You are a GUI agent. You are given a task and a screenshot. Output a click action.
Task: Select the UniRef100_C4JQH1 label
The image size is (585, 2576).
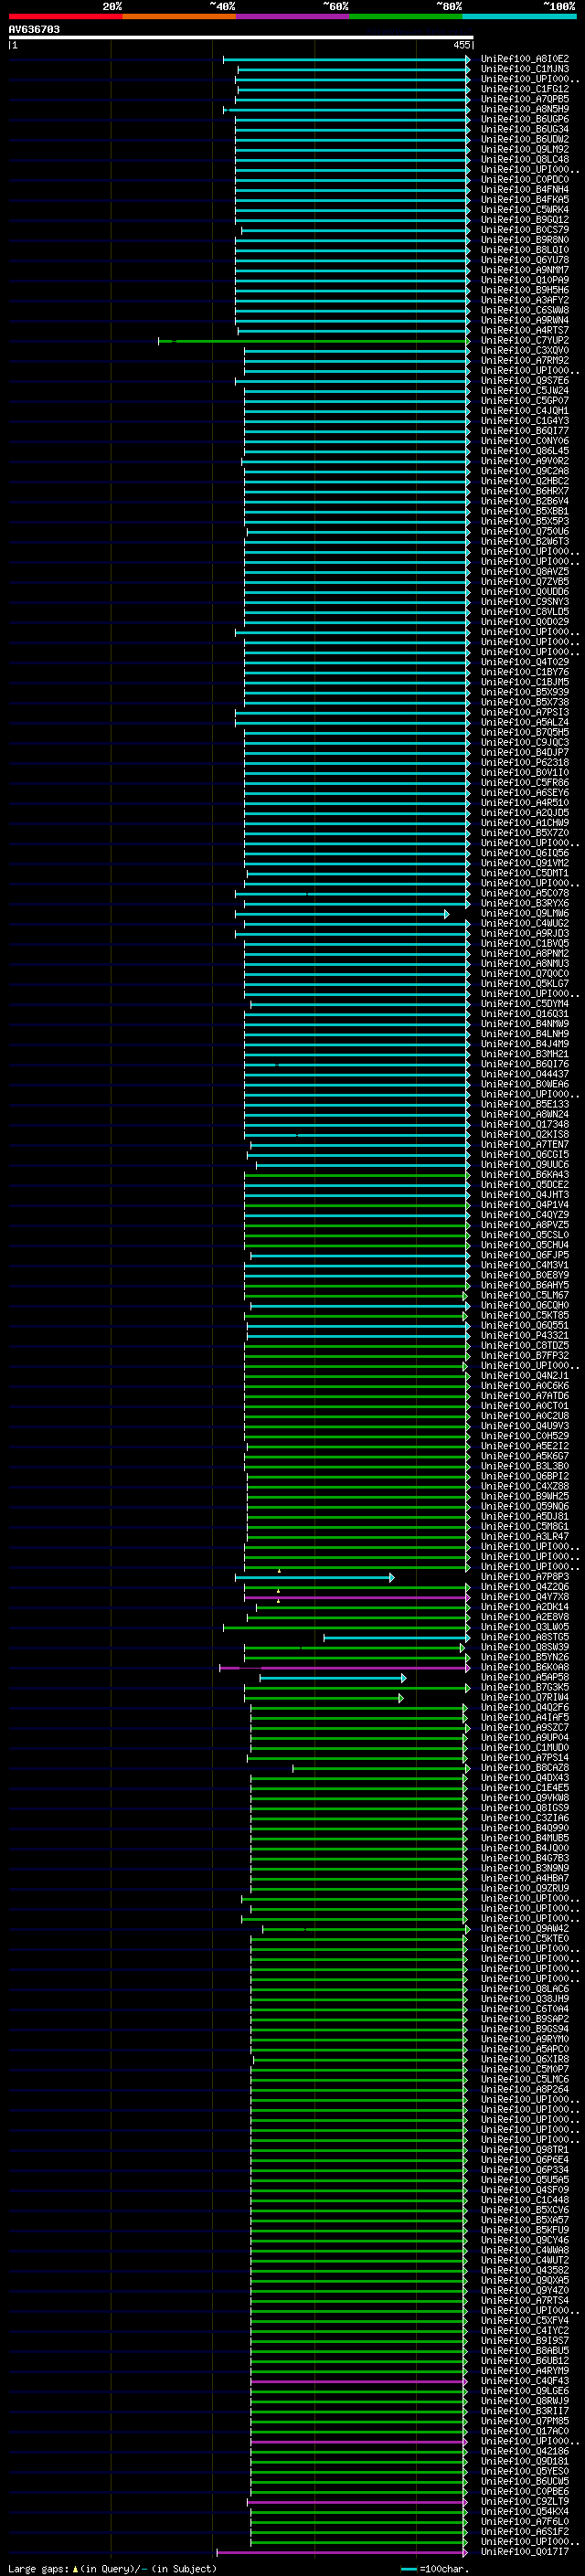pos(525,411)
